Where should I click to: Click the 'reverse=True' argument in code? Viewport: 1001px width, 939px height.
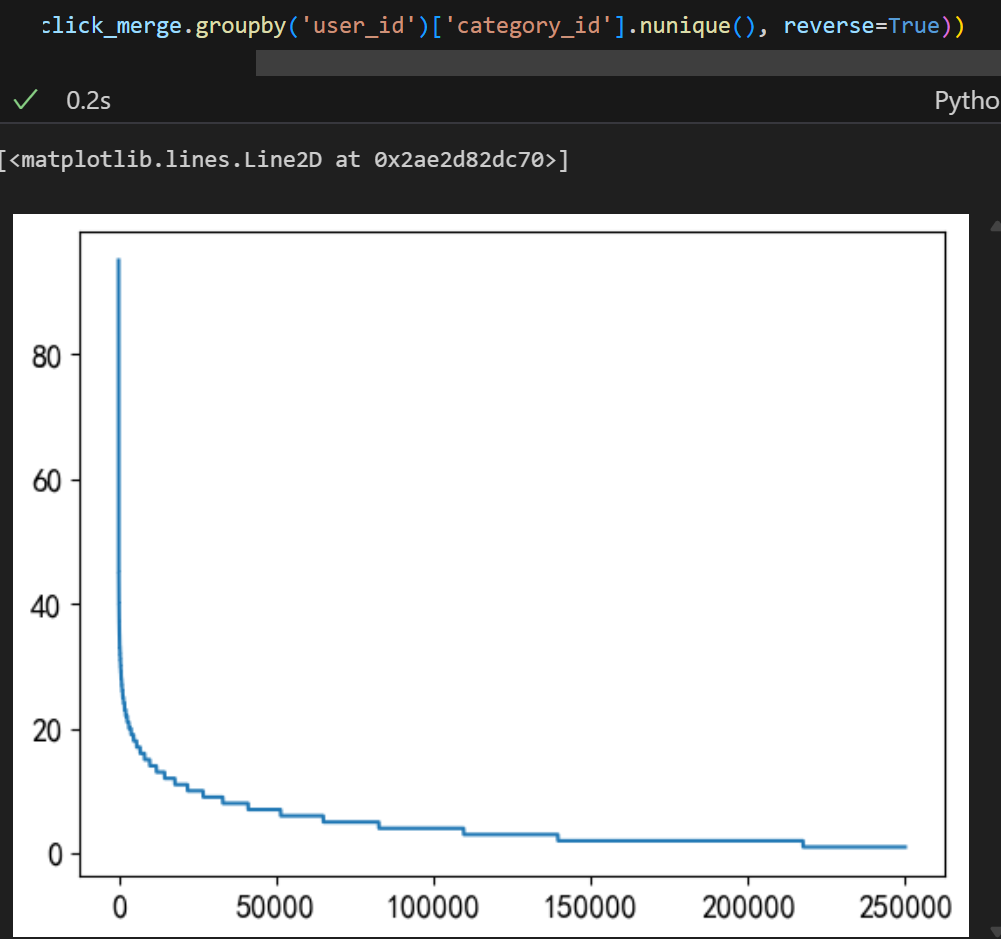coord(862,26)
